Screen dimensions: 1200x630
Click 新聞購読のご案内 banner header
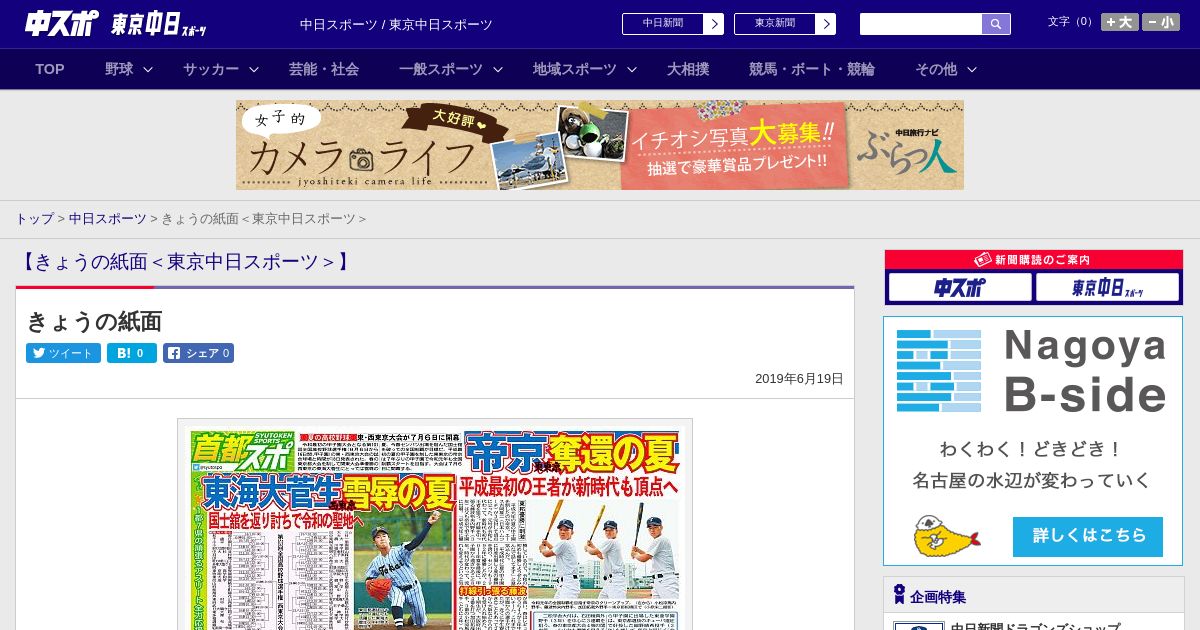coord(1034,260)
